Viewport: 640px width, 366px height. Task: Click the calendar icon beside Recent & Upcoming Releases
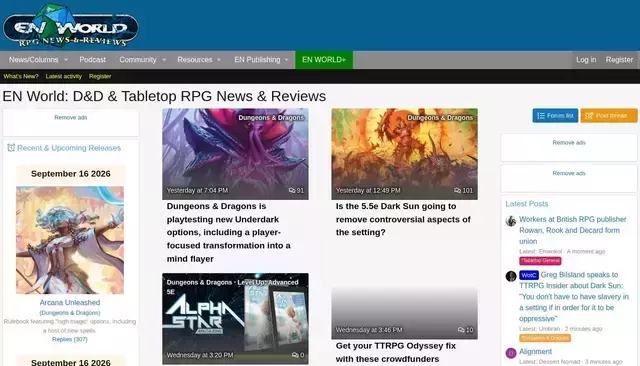11,148
